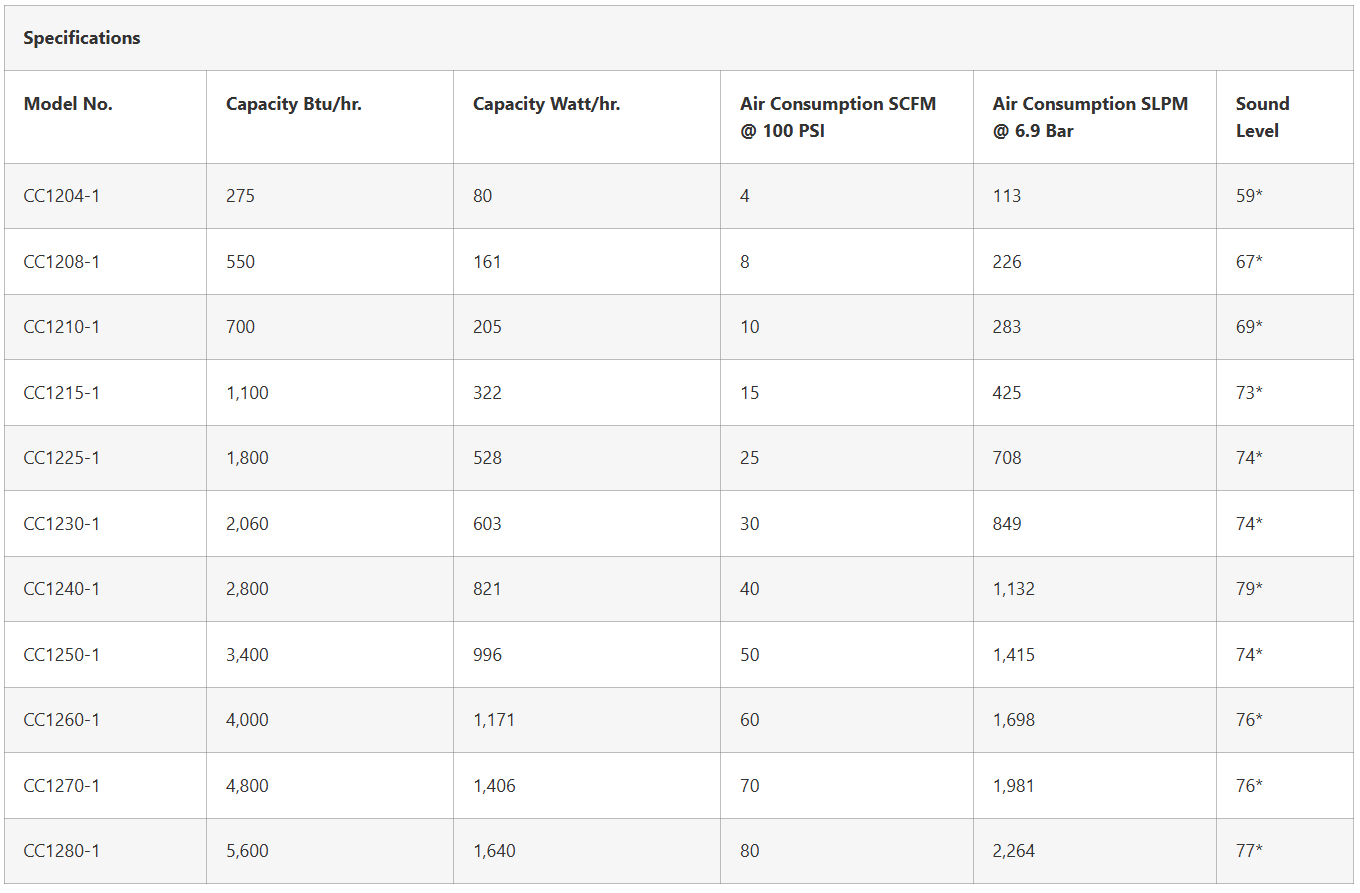Click the Air Consumption SLPM header
This screenshot has width=1360, height=893.
coord(1090,117)
